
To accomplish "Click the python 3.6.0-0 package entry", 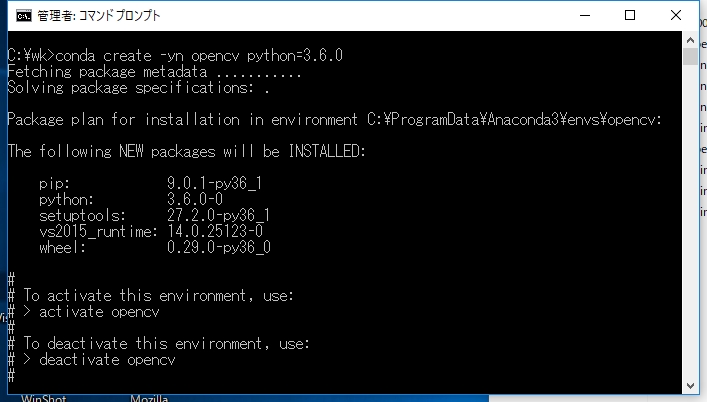I will (131, 200).
